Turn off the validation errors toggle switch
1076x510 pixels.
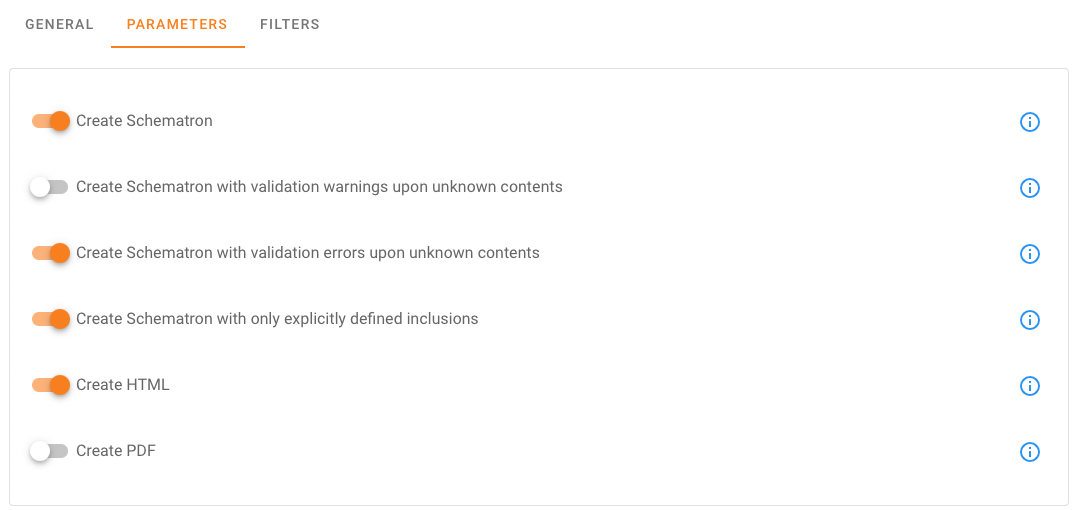tap(50, 253)
